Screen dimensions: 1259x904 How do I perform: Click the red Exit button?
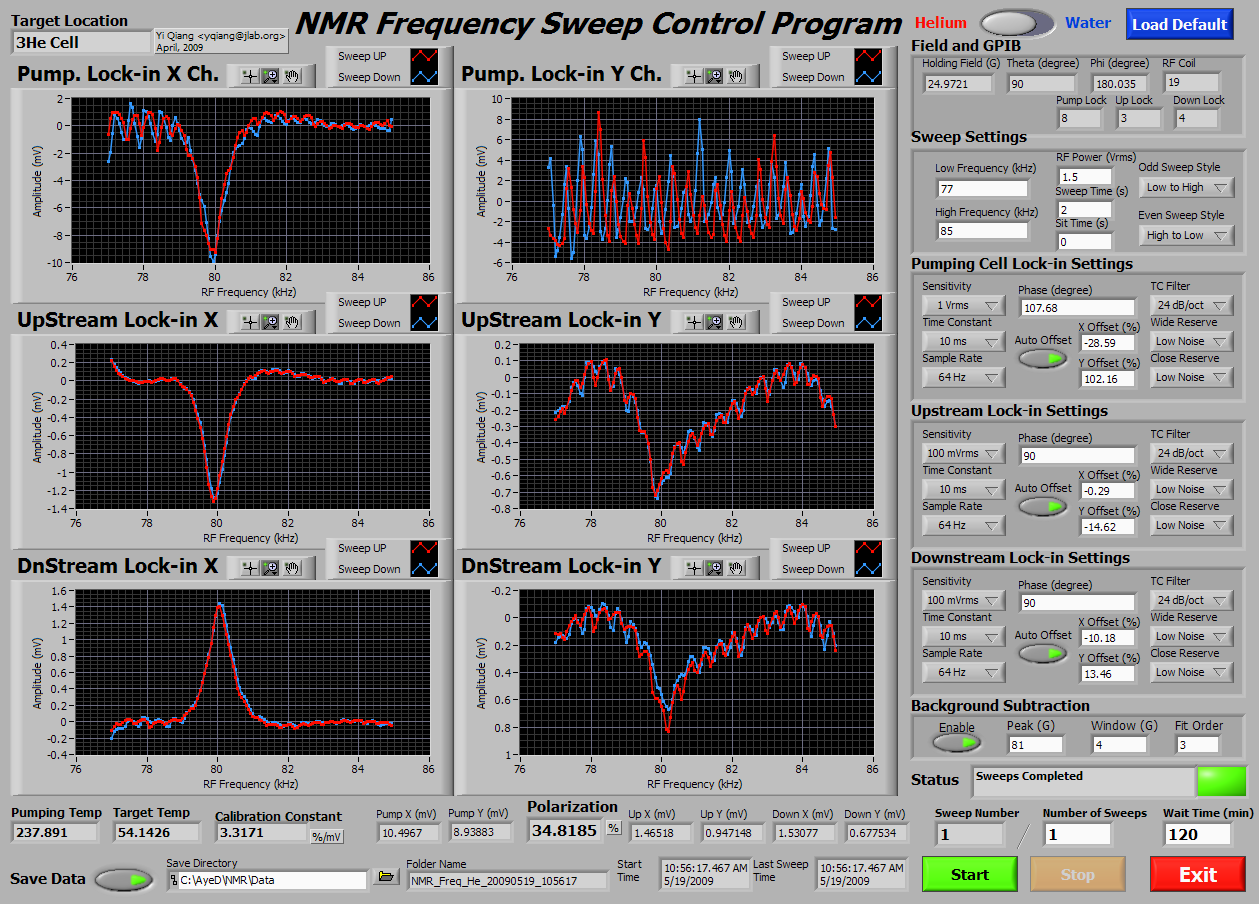coord(1197,874)
